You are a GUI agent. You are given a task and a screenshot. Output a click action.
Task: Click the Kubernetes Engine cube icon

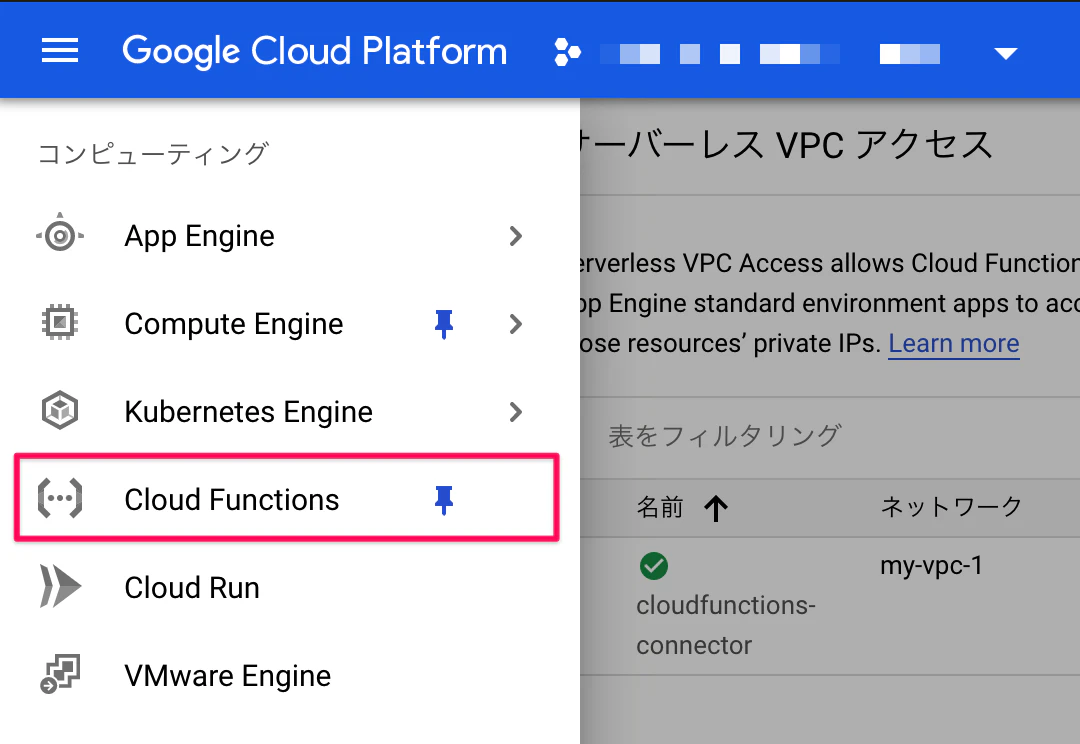tap(60, 411)
